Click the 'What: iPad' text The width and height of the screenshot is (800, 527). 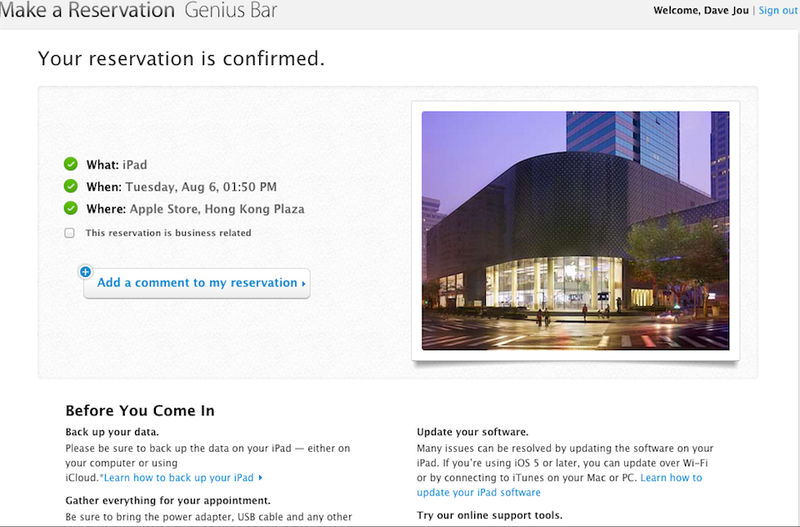pyautogui.click(x=116, y=165)
